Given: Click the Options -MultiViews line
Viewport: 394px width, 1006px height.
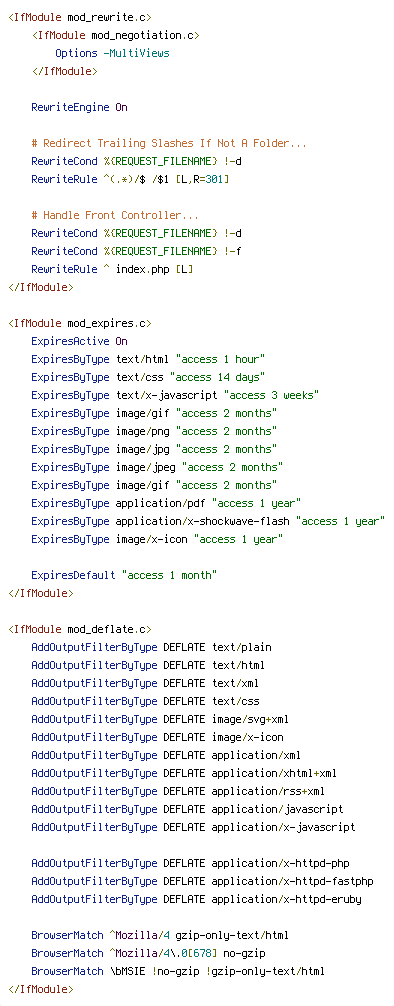Looking at the screenshot, I should (x=112, y=53).
